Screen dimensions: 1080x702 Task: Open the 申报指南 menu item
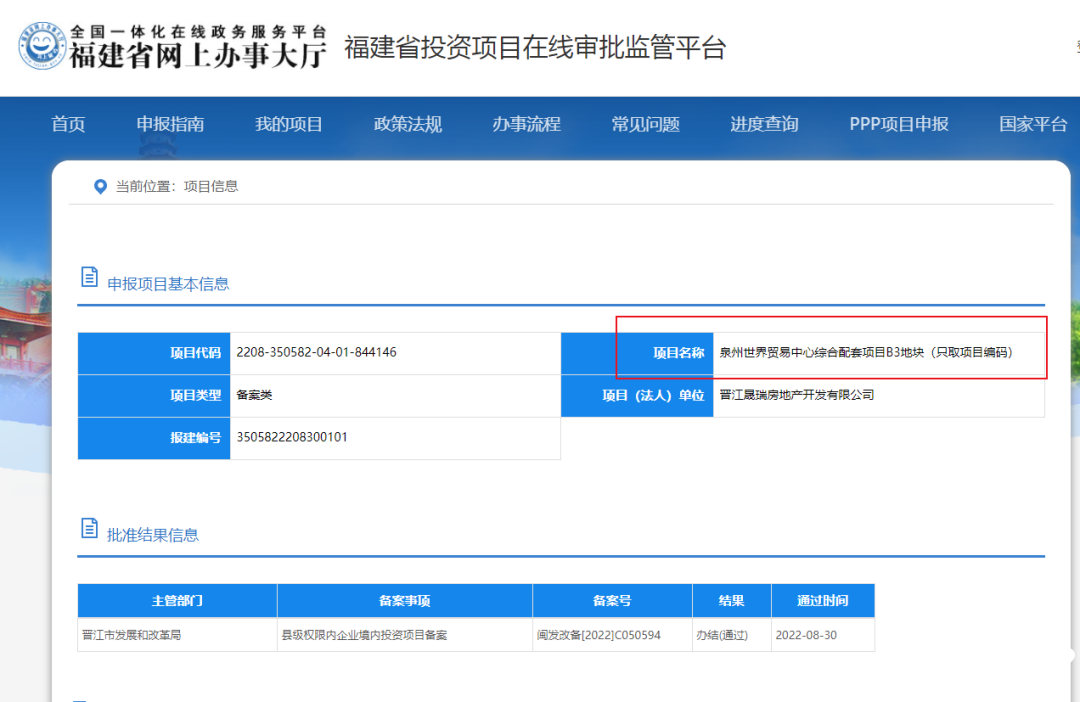coord(170,124)
